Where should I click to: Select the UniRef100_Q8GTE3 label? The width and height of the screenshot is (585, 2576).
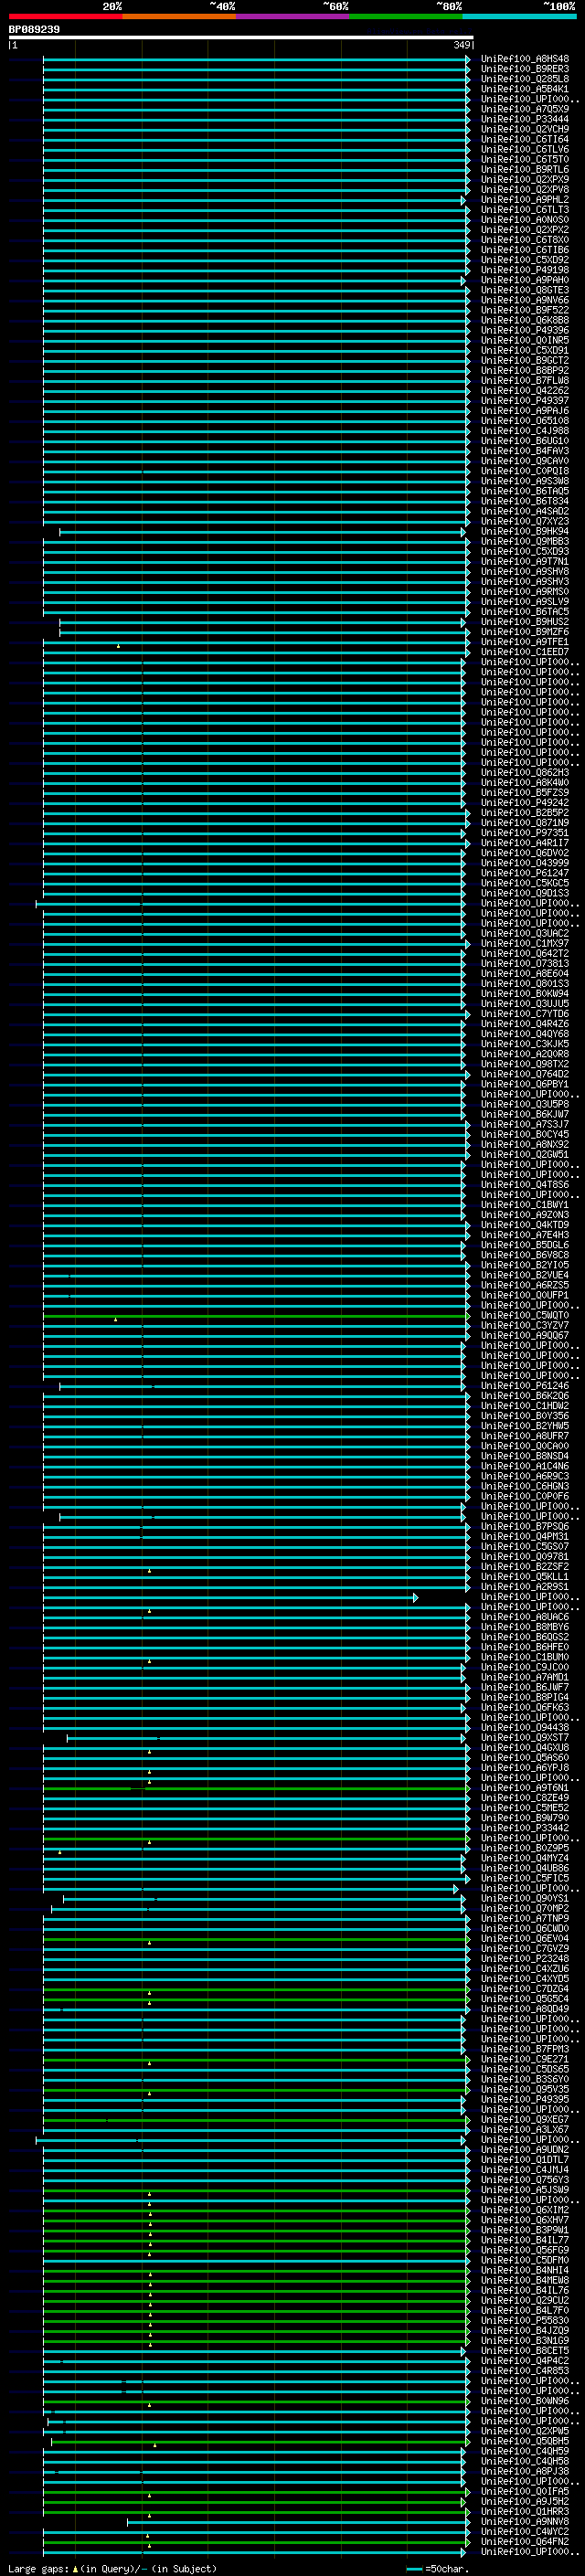tap(525, 290)
